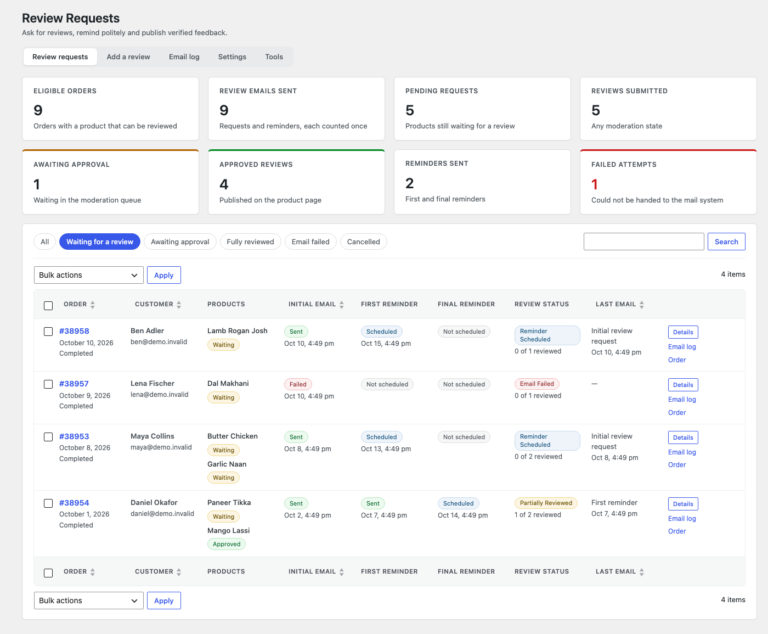Image resolution: width=768 pixels, height=634 pixels.
Task: Sort by Customer in the header
Action: (x=158, y=304)
